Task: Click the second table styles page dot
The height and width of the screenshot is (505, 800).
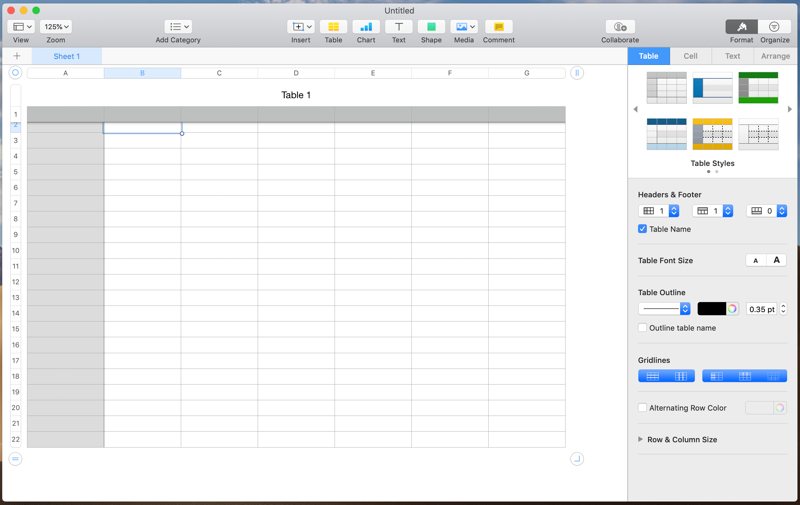Action: [x=717, y=172]
